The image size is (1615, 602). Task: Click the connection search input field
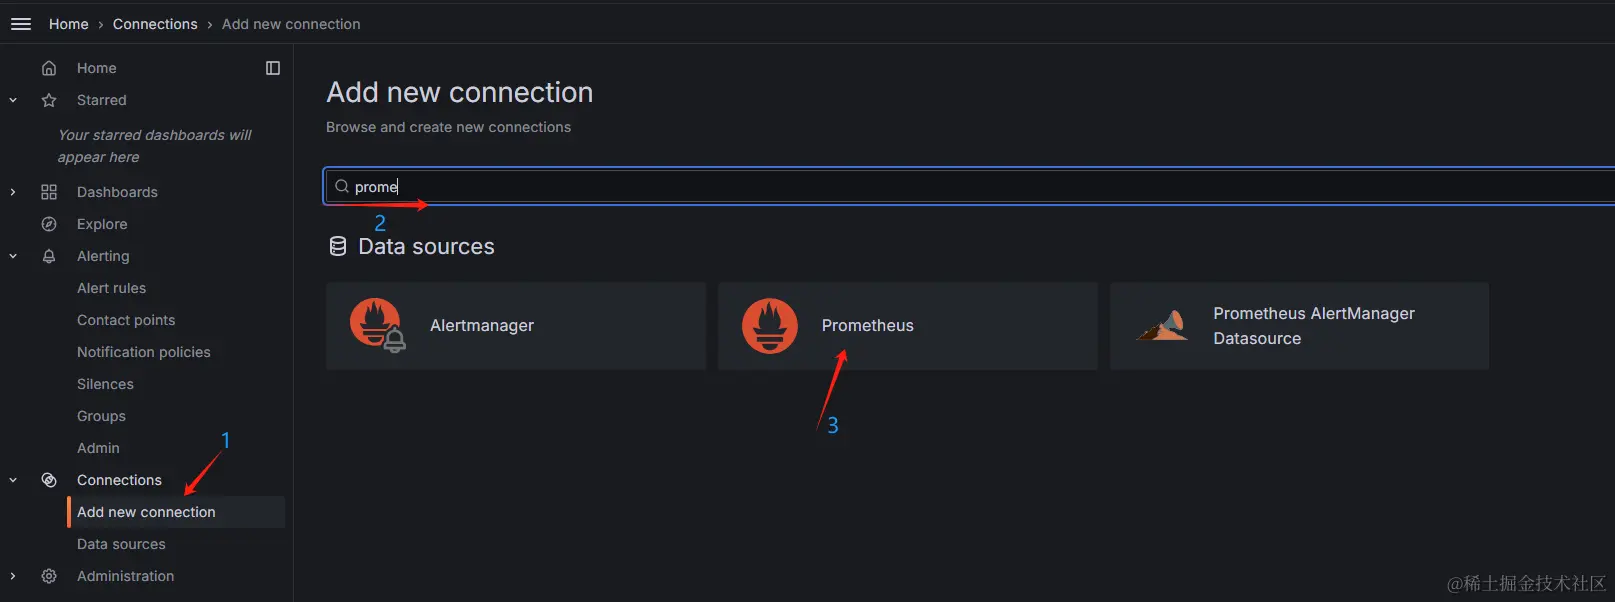click(970, 186)
